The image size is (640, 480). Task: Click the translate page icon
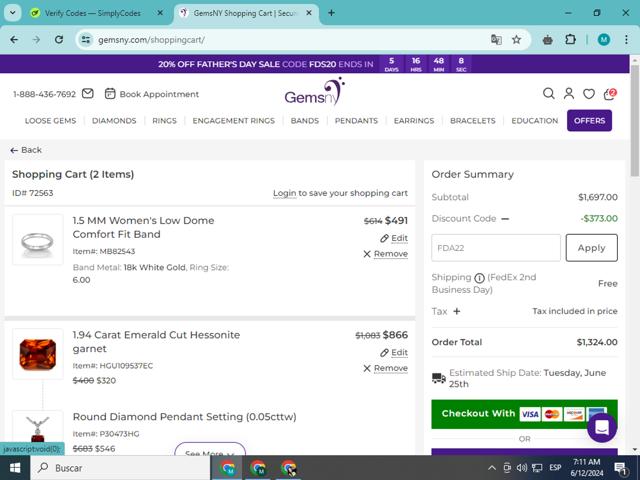(496, 40)
